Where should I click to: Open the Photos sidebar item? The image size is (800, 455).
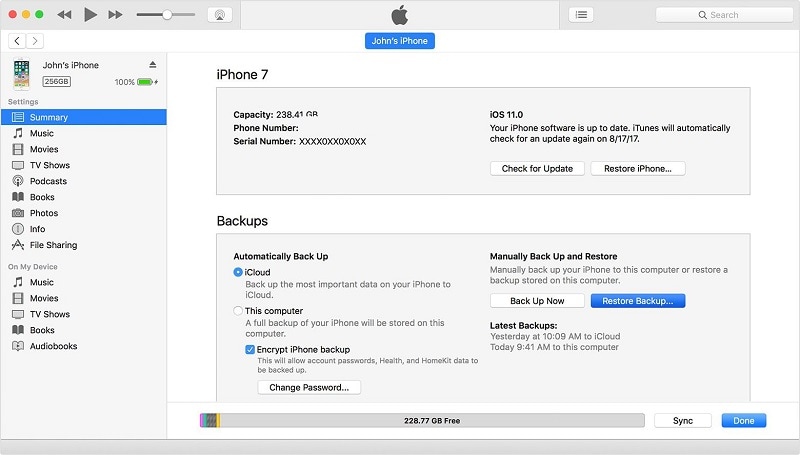pyautogui.click(x=84, y=213)
